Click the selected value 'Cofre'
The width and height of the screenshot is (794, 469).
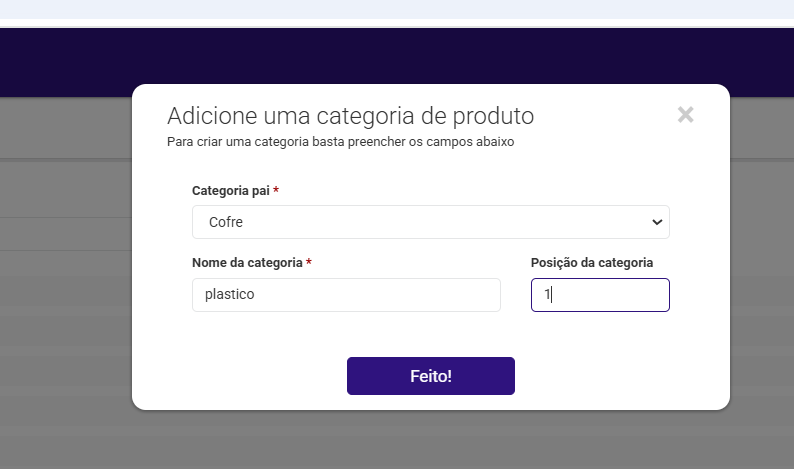click(x=226, y=222)
